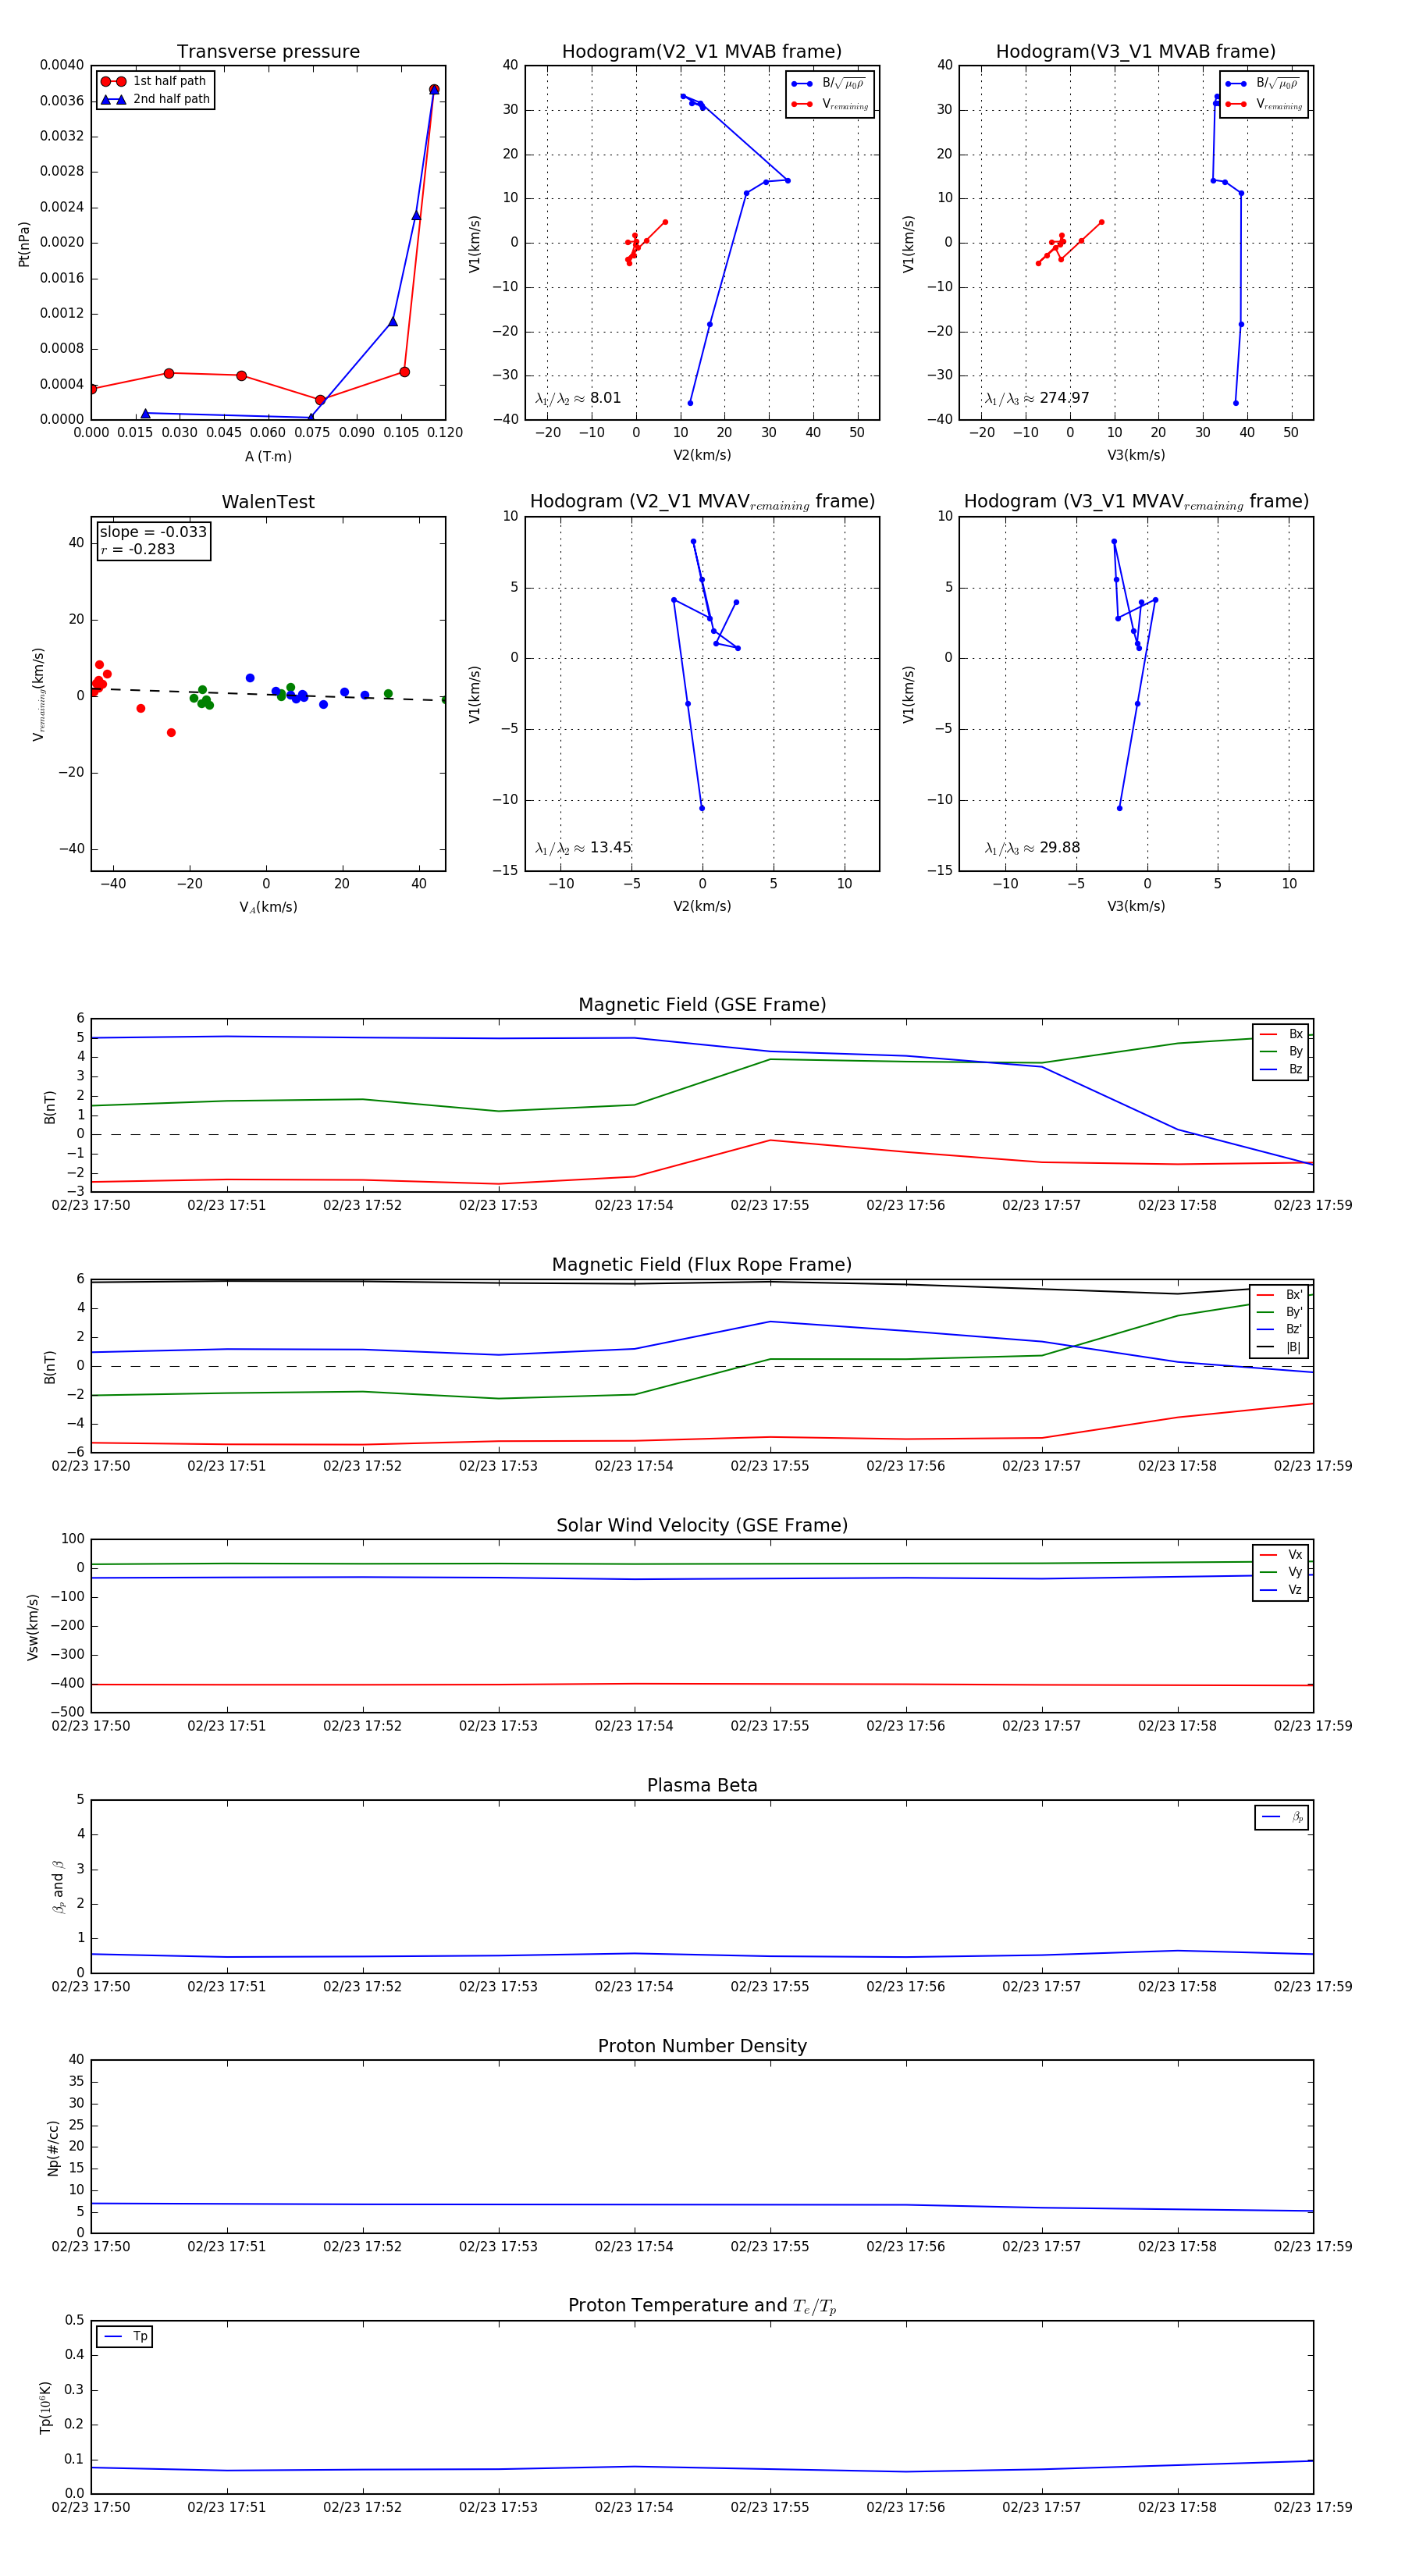This screenshot has width=1405, height=2576.
Task: Click the eigenvalue ratio annotation reading 29.88
Action: [1032, 848]
